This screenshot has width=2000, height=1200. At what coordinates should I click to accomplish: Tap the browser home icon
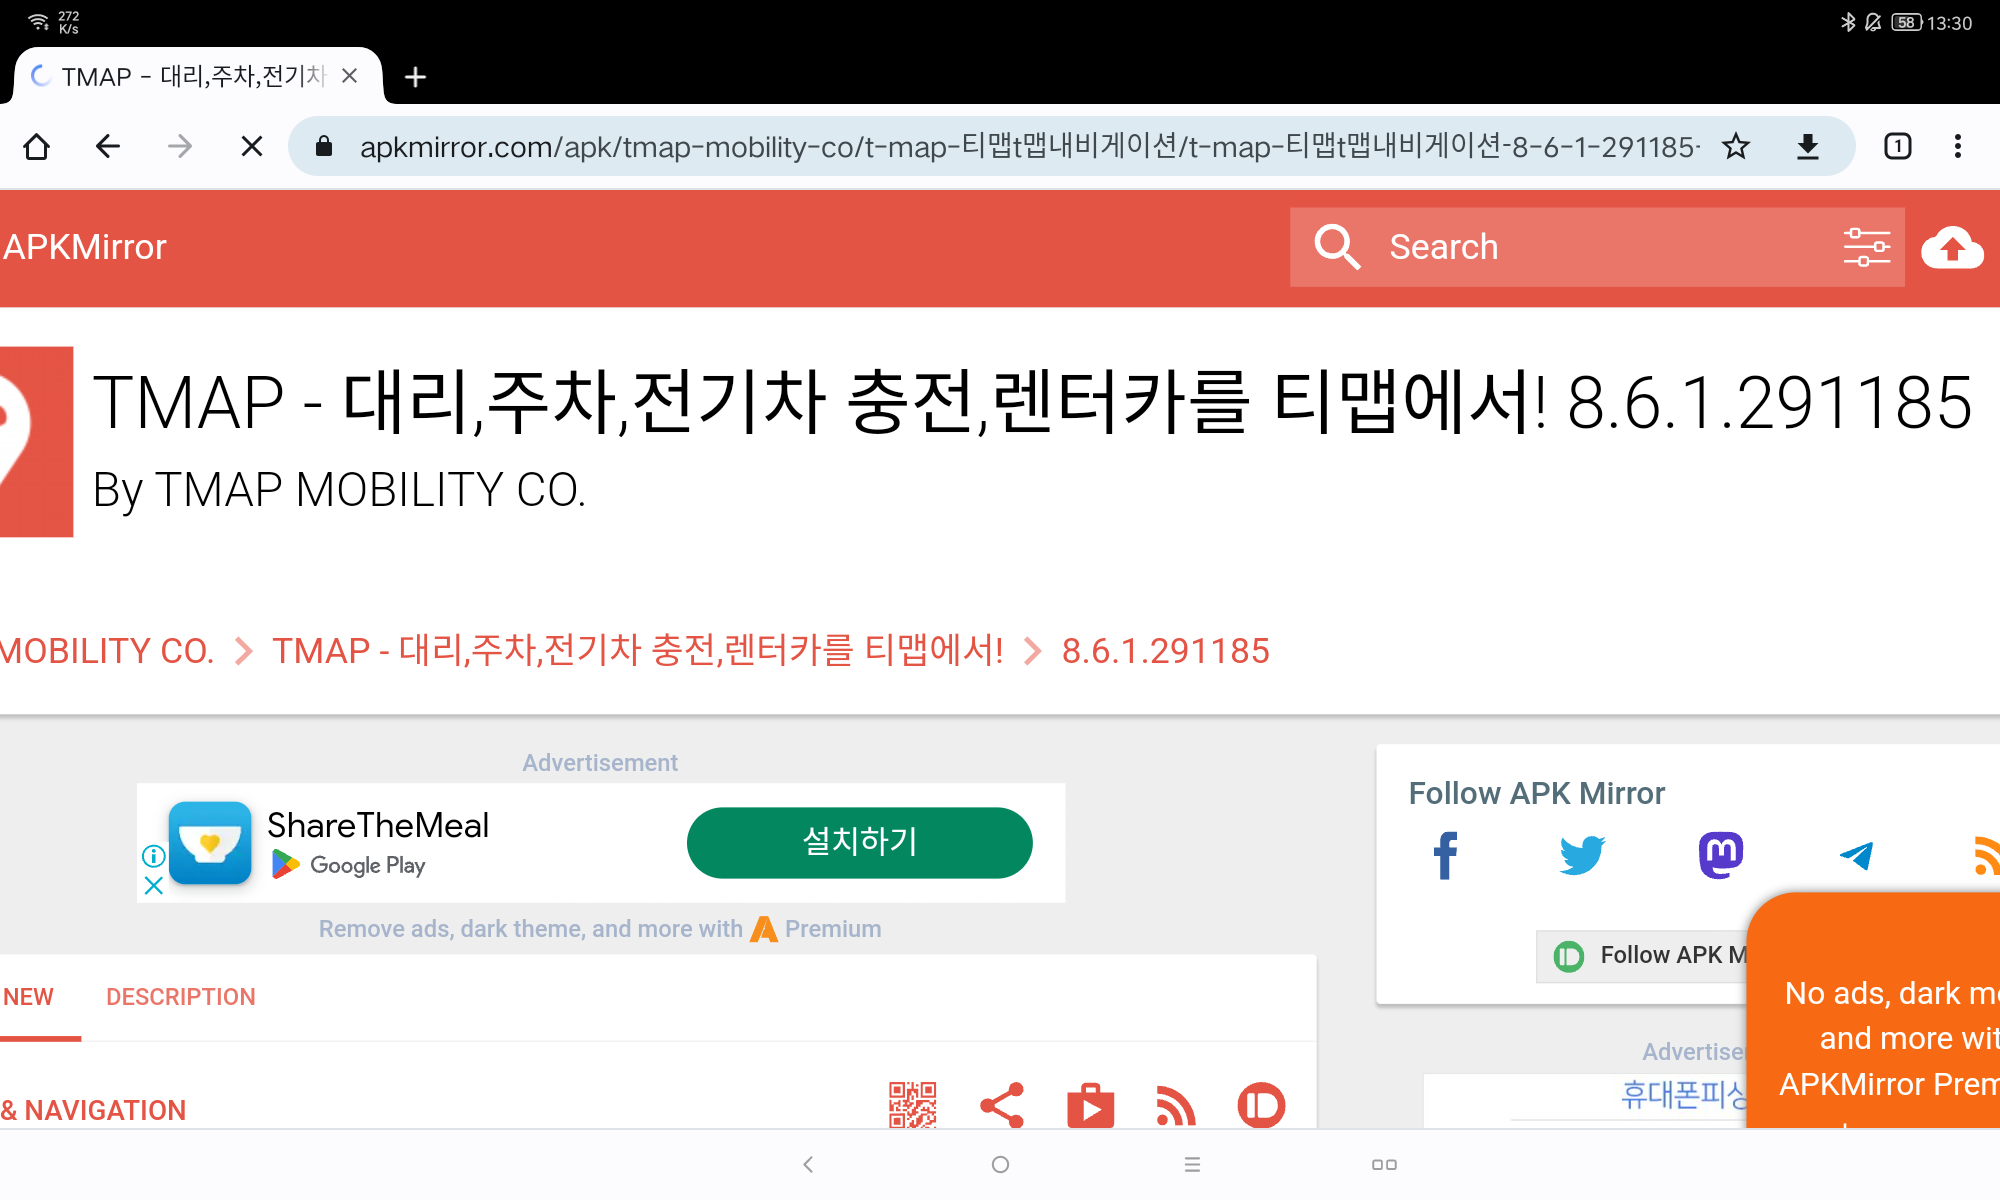[x=37, y=147]
